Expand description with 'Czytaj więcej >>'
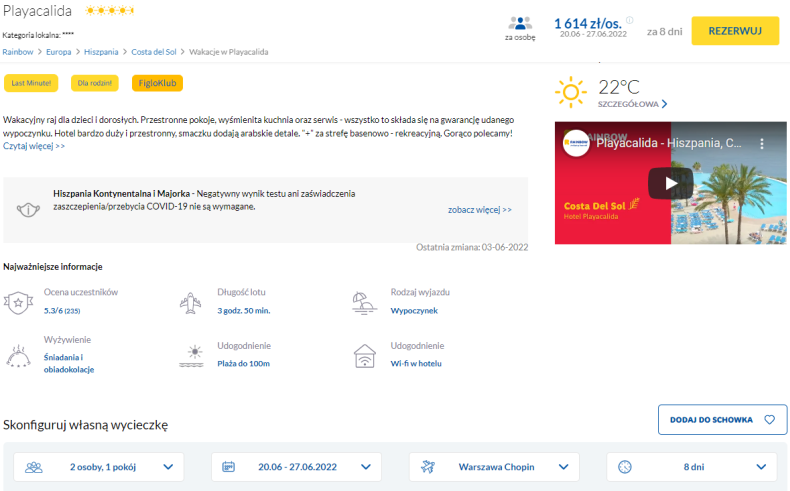790x491 pixels. point(34,146)
